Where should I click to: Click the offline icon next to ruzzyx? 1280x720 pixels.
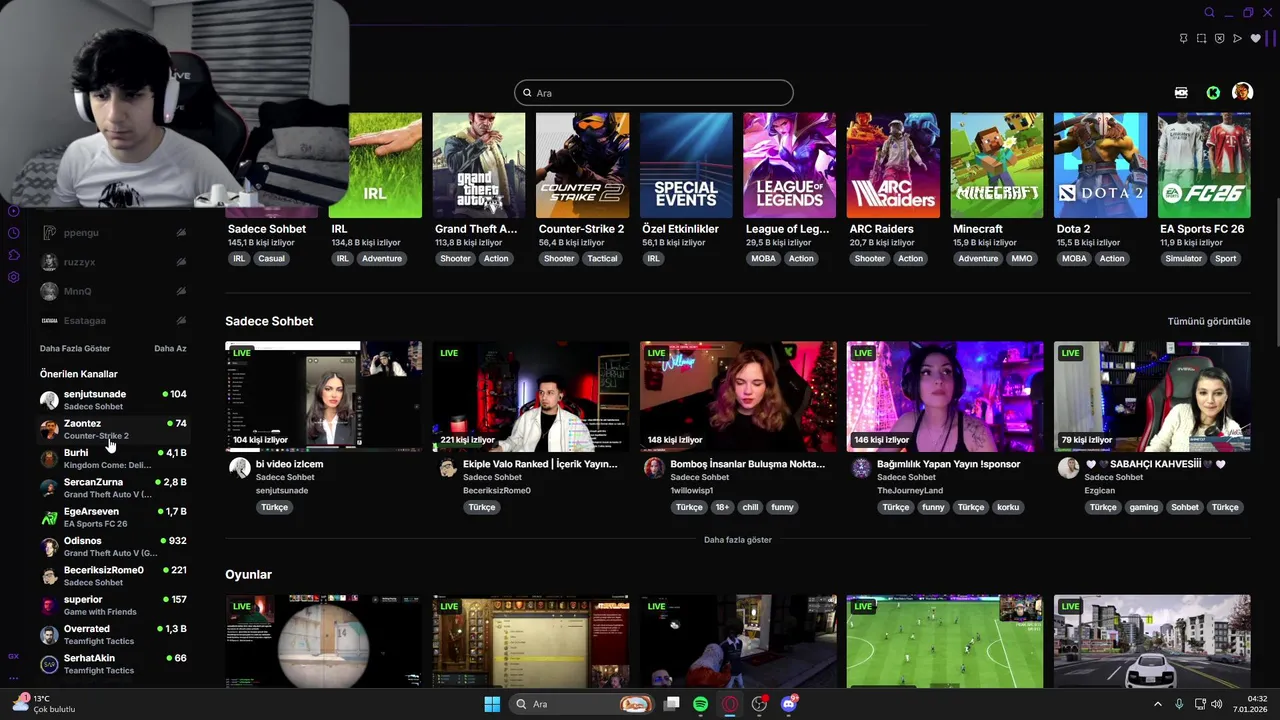[x=181, y=262]
